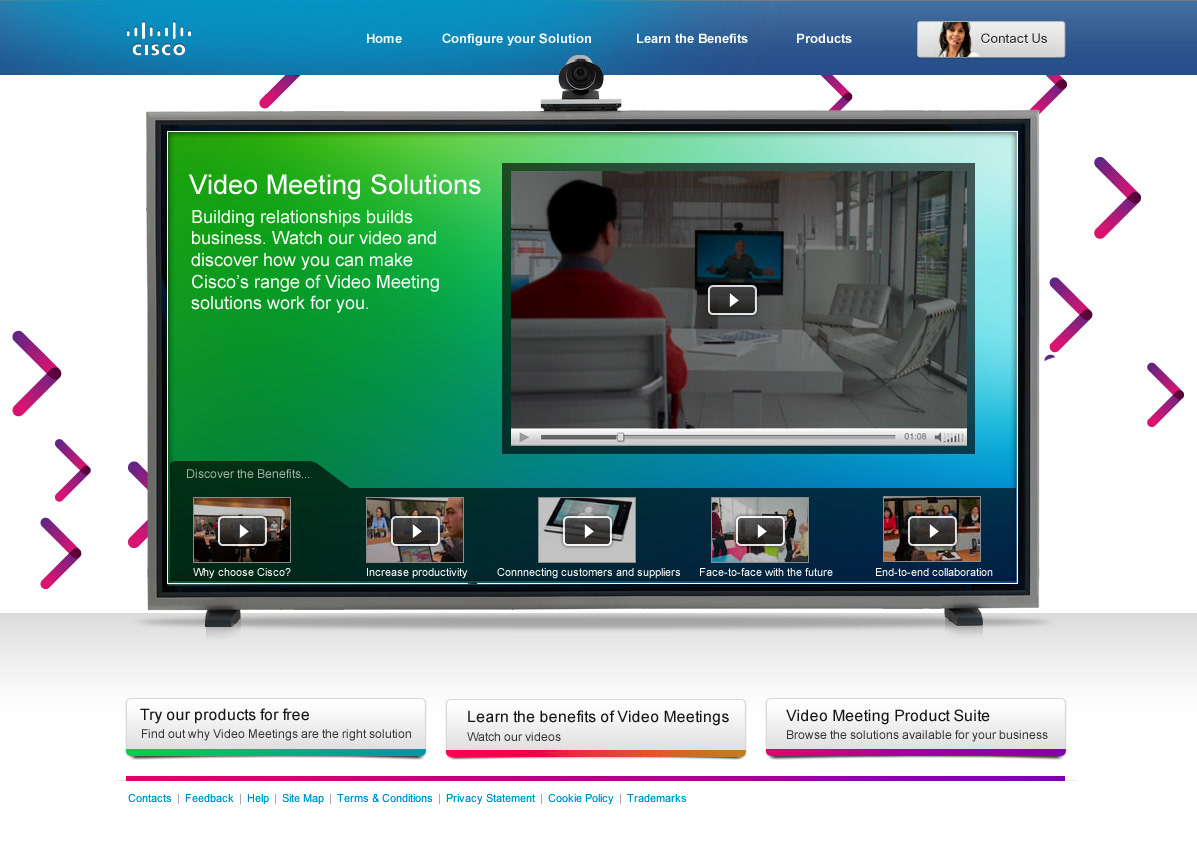Play the main video with center play button

pyautogui.click(x=732, y=300)
